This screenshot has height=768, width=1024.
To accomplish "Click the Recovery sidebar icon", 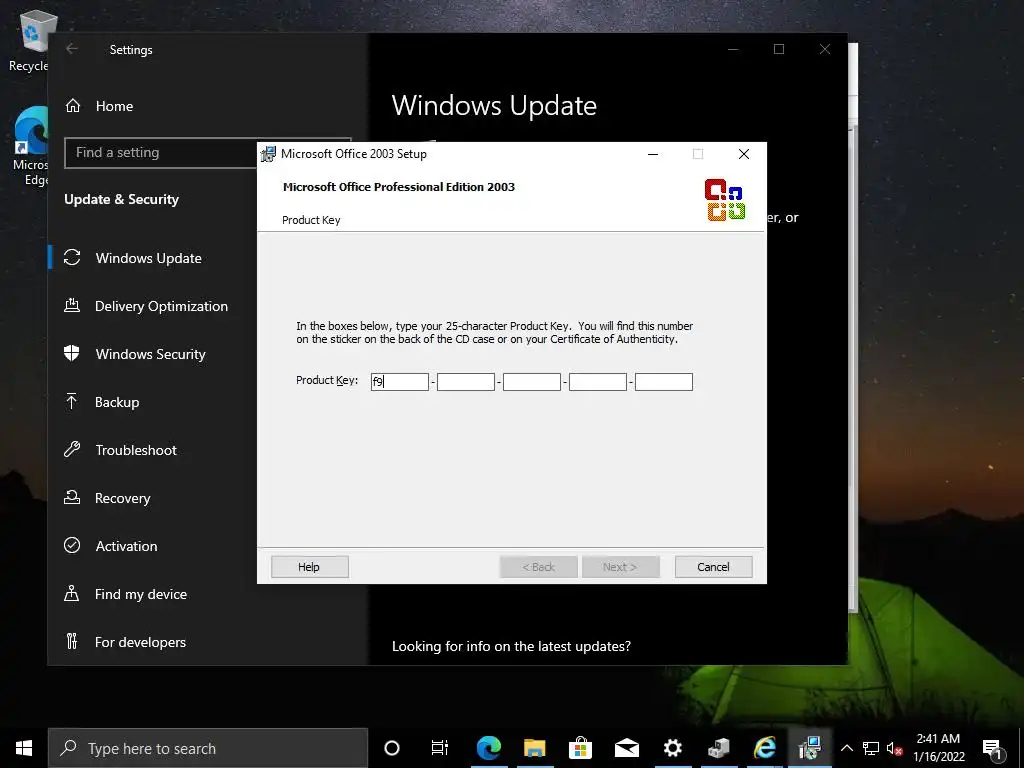I will [72, 498].
